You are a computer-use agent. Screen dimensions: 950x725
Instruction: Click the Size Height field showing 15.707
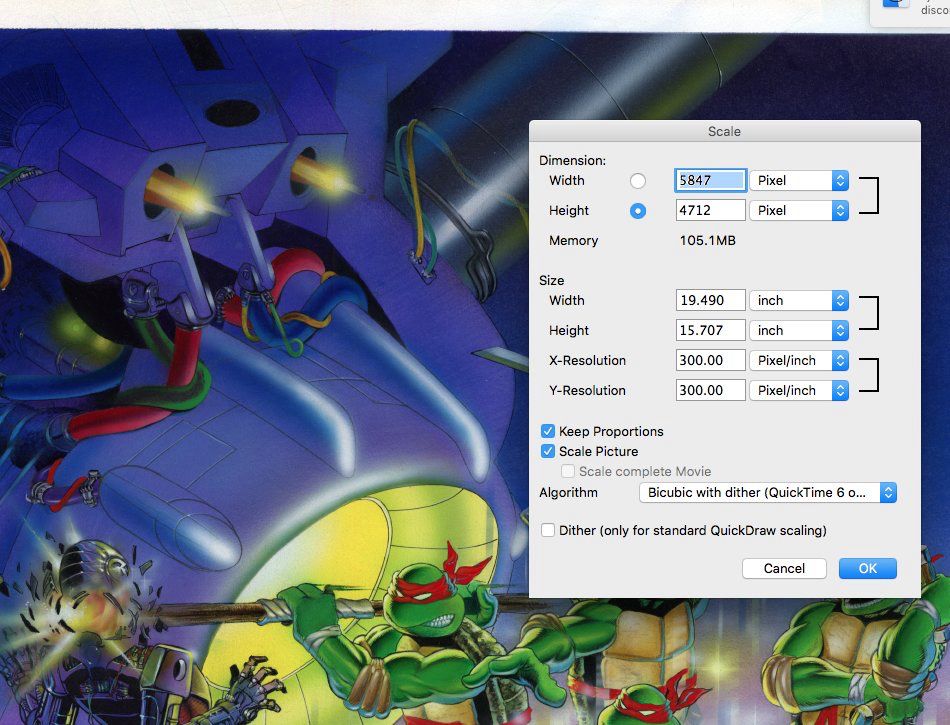click(x=710, y=330)
